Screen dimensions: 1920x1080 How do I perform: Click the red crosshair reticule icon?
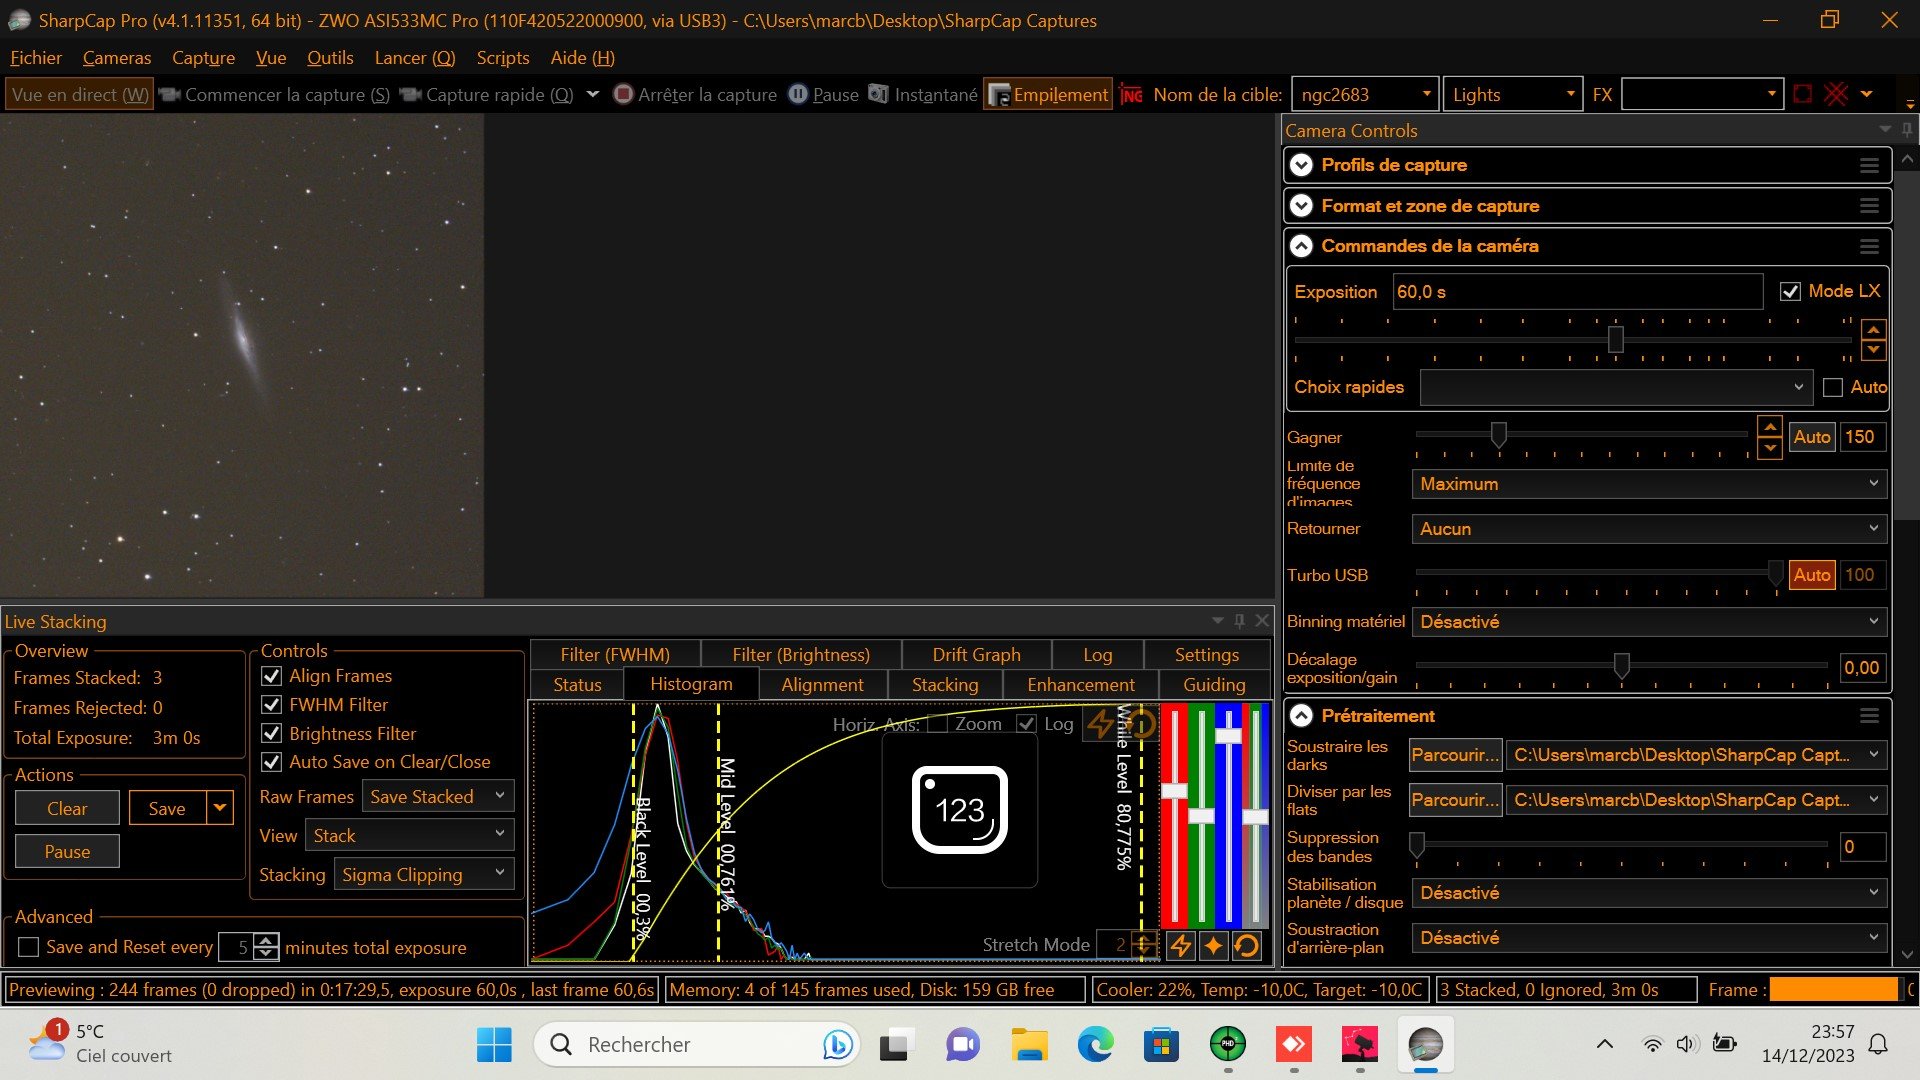[1836, 94]
